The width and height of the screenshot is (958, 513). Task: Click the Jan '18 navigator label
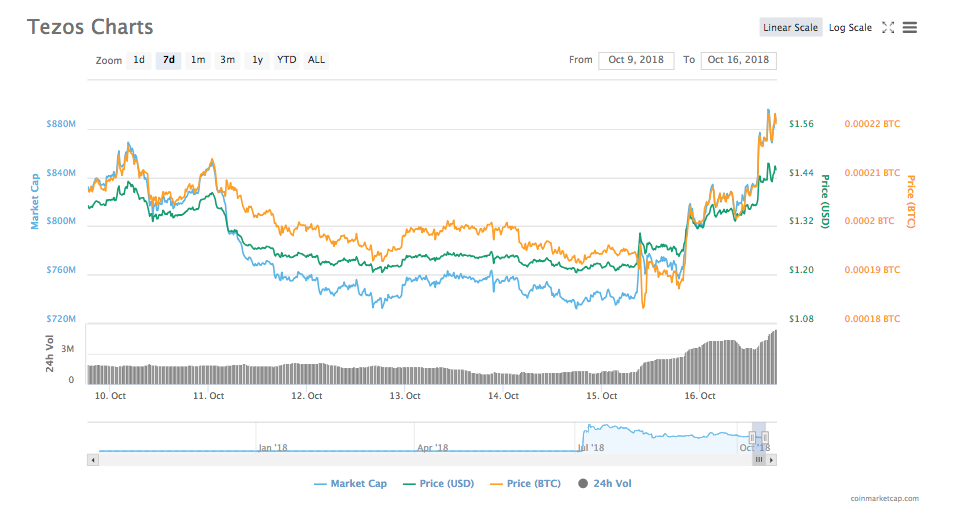(x=272, y=448)
